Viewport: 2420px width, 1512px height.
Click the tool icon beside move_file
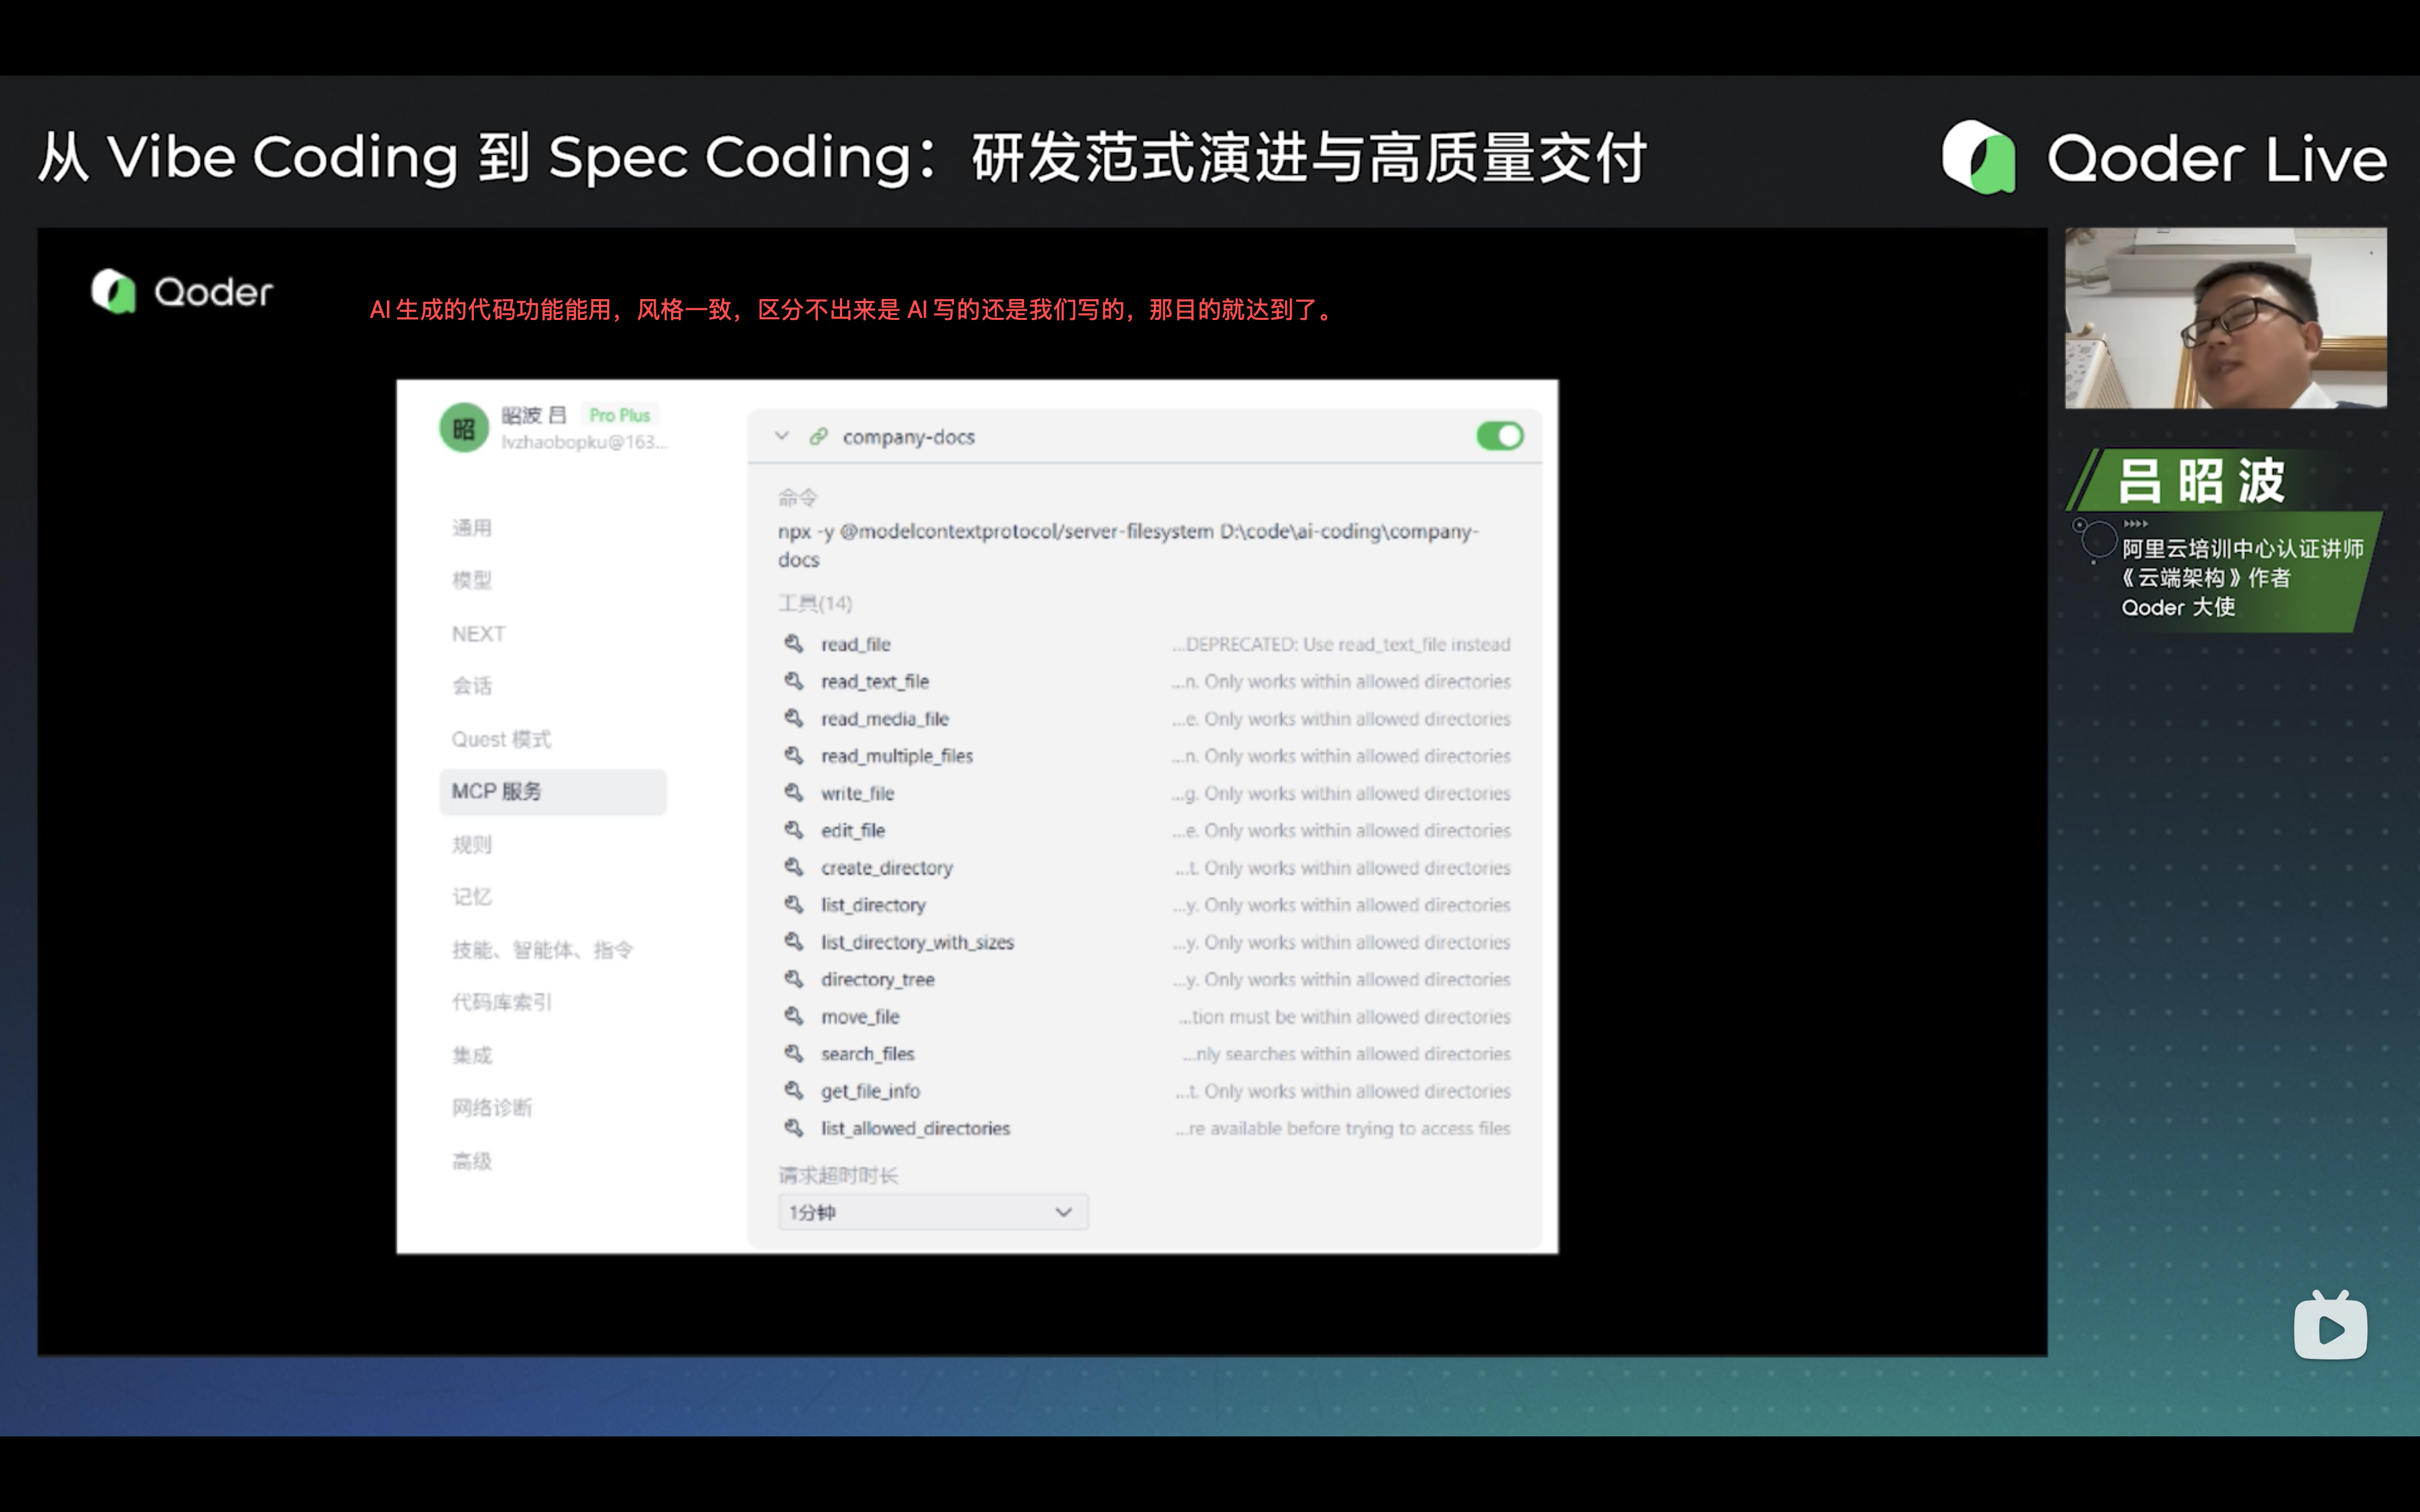click(794, 1016)
